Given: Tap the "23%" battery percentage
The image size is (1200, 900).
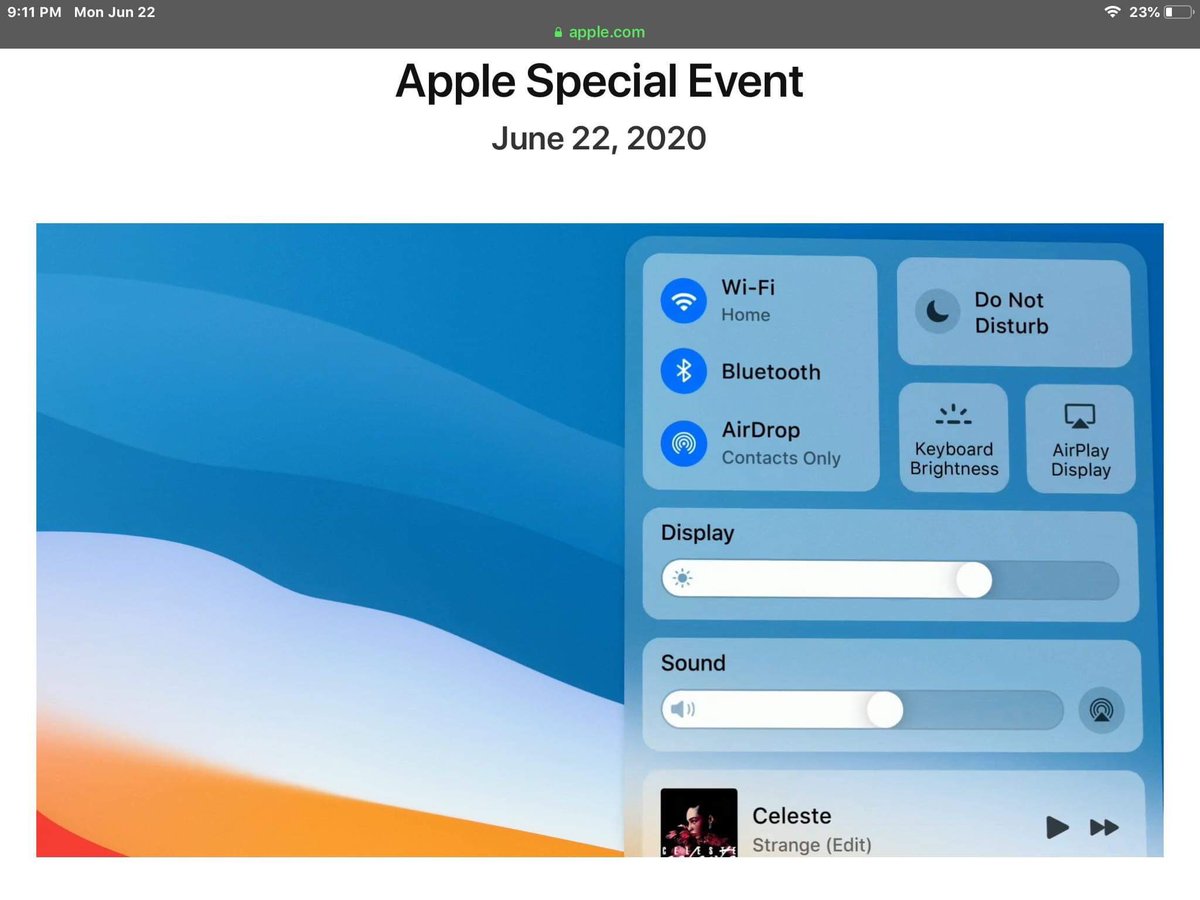Looking at the screenshot, I should click(1145, 12).
